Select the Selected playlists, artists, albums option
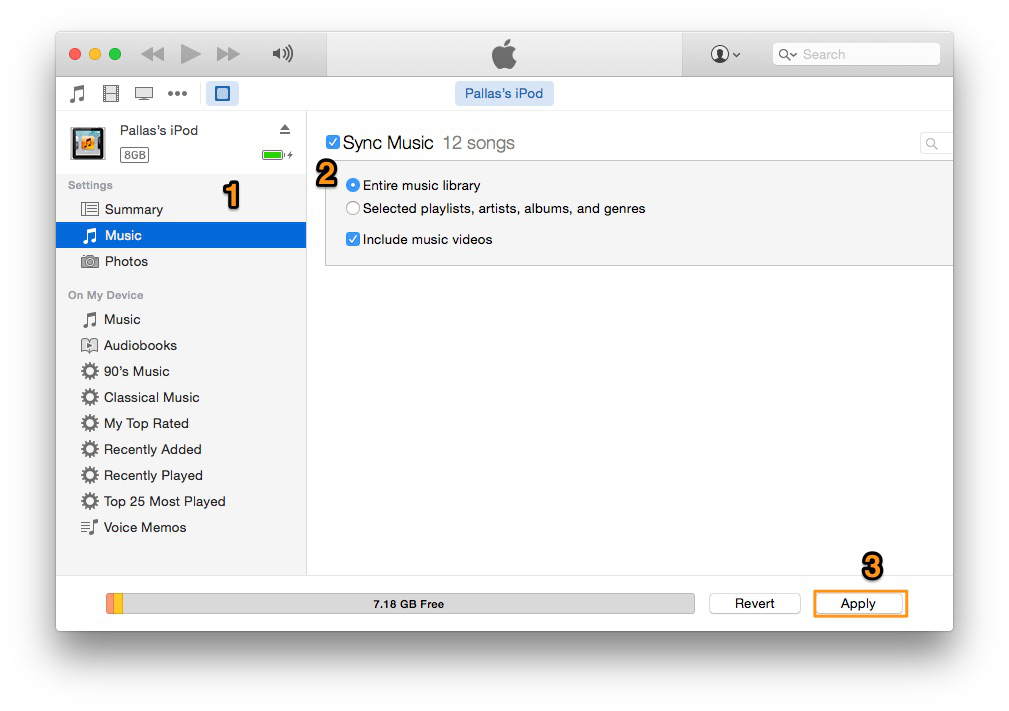Screen dimensions: 1009x711 click(x=353, y=208)
